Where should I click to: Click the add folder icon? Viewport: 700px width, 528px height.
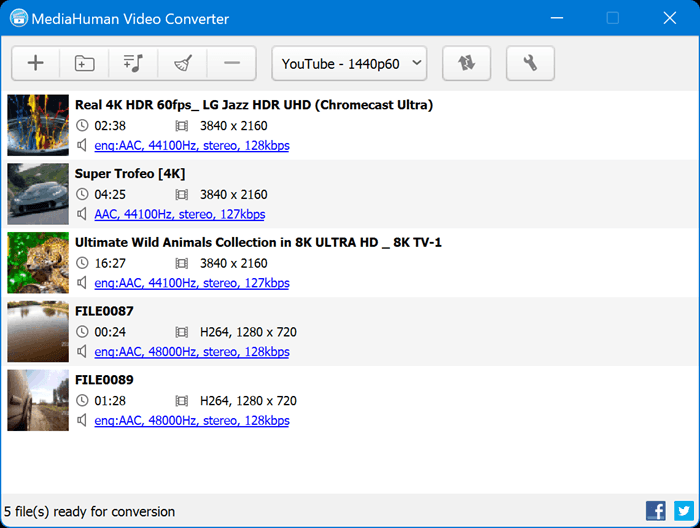pyautogui.click(x=85, y=63)
